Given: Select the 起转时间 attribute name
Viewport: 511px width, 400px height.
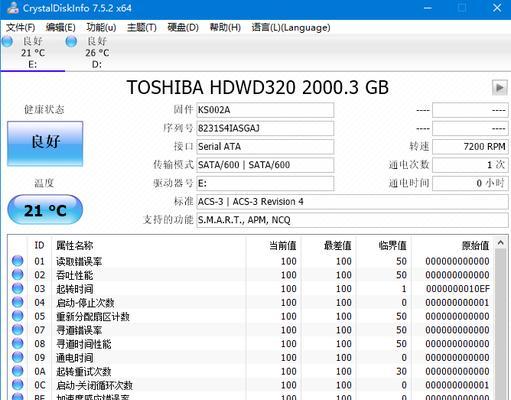Looking at the screenshot, I should pyautogui.click(x=75, y=289).
